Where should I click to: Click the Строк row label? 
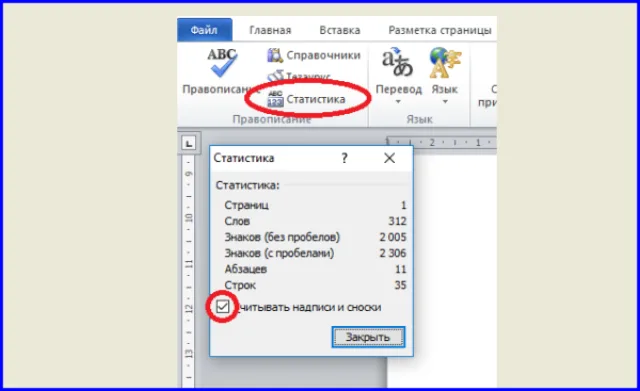point(240,285)
